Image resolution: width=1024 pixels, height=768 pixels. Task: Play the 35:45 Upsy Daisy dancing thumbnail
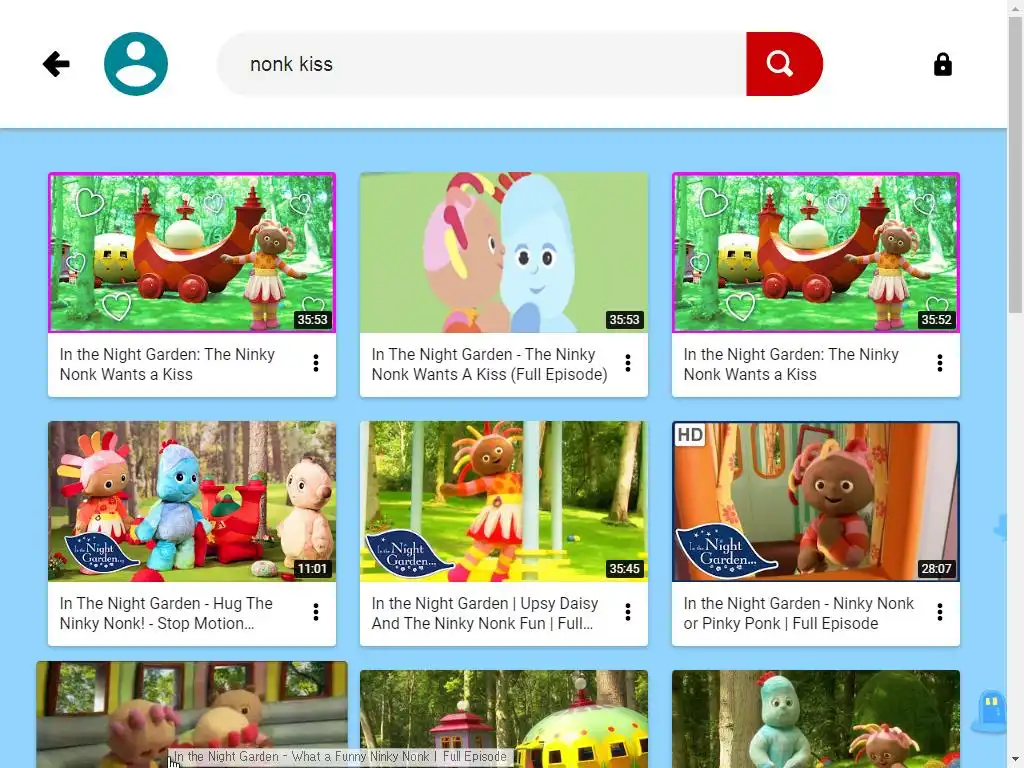tap(504, 502)
